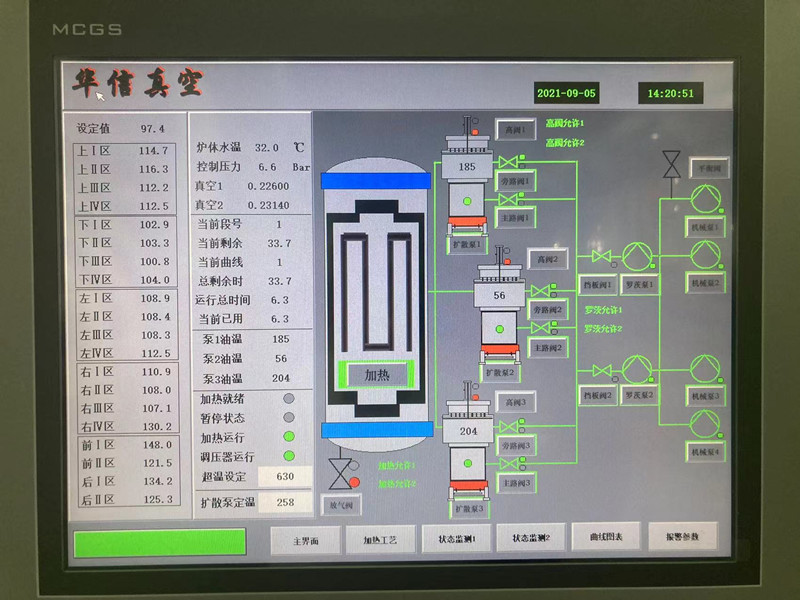Click the 调压器运行 green indicator lamp
The width and height of the screenshot is (800, 600).
pos(289,456)
